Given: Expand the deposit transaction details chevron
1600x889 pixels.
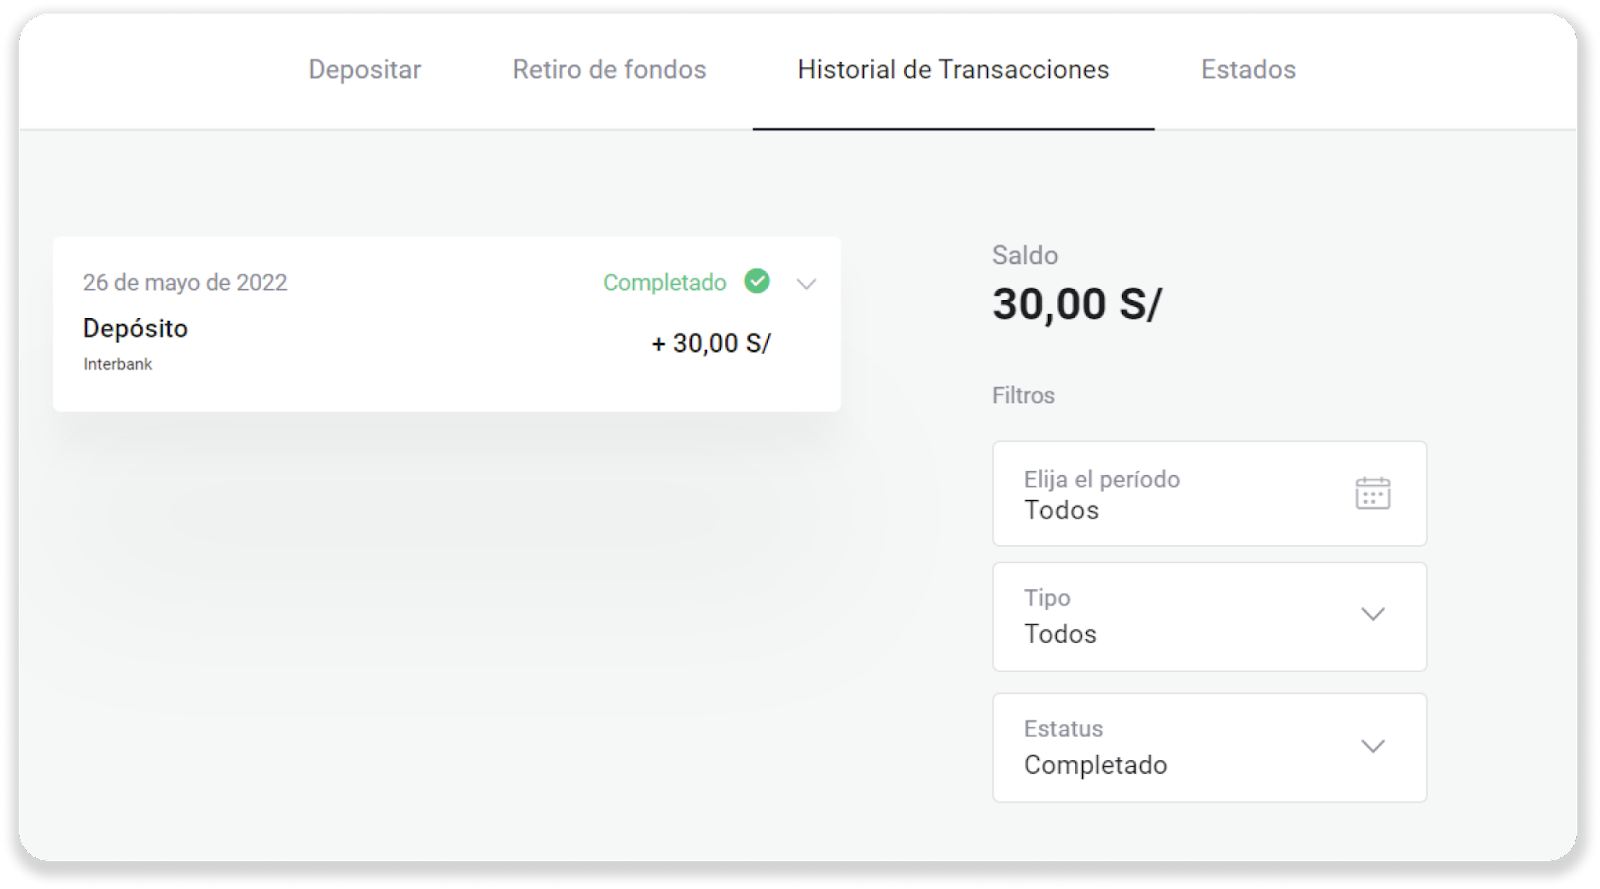Looking at the screenshot, I should 806,284.
